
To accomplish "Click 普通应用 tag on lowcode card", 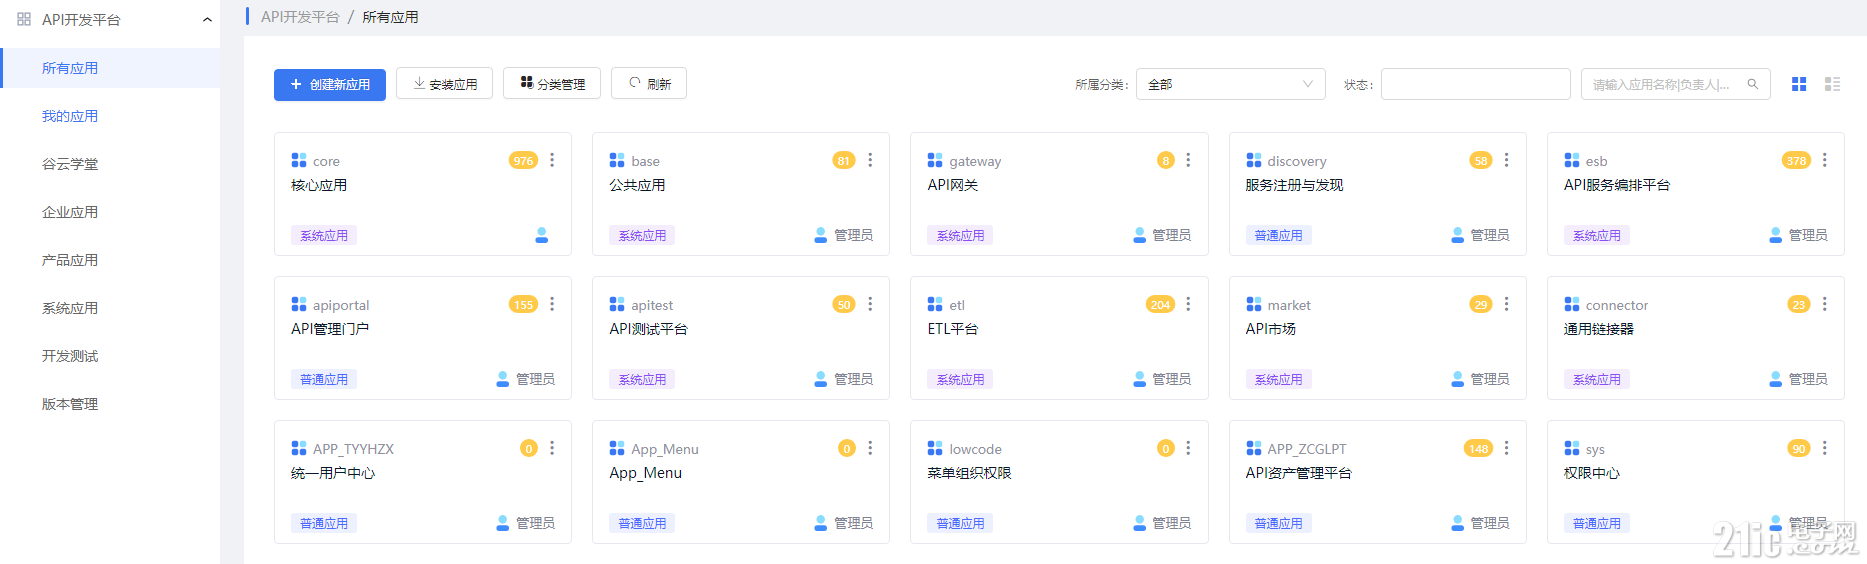I will click(960, 523).
